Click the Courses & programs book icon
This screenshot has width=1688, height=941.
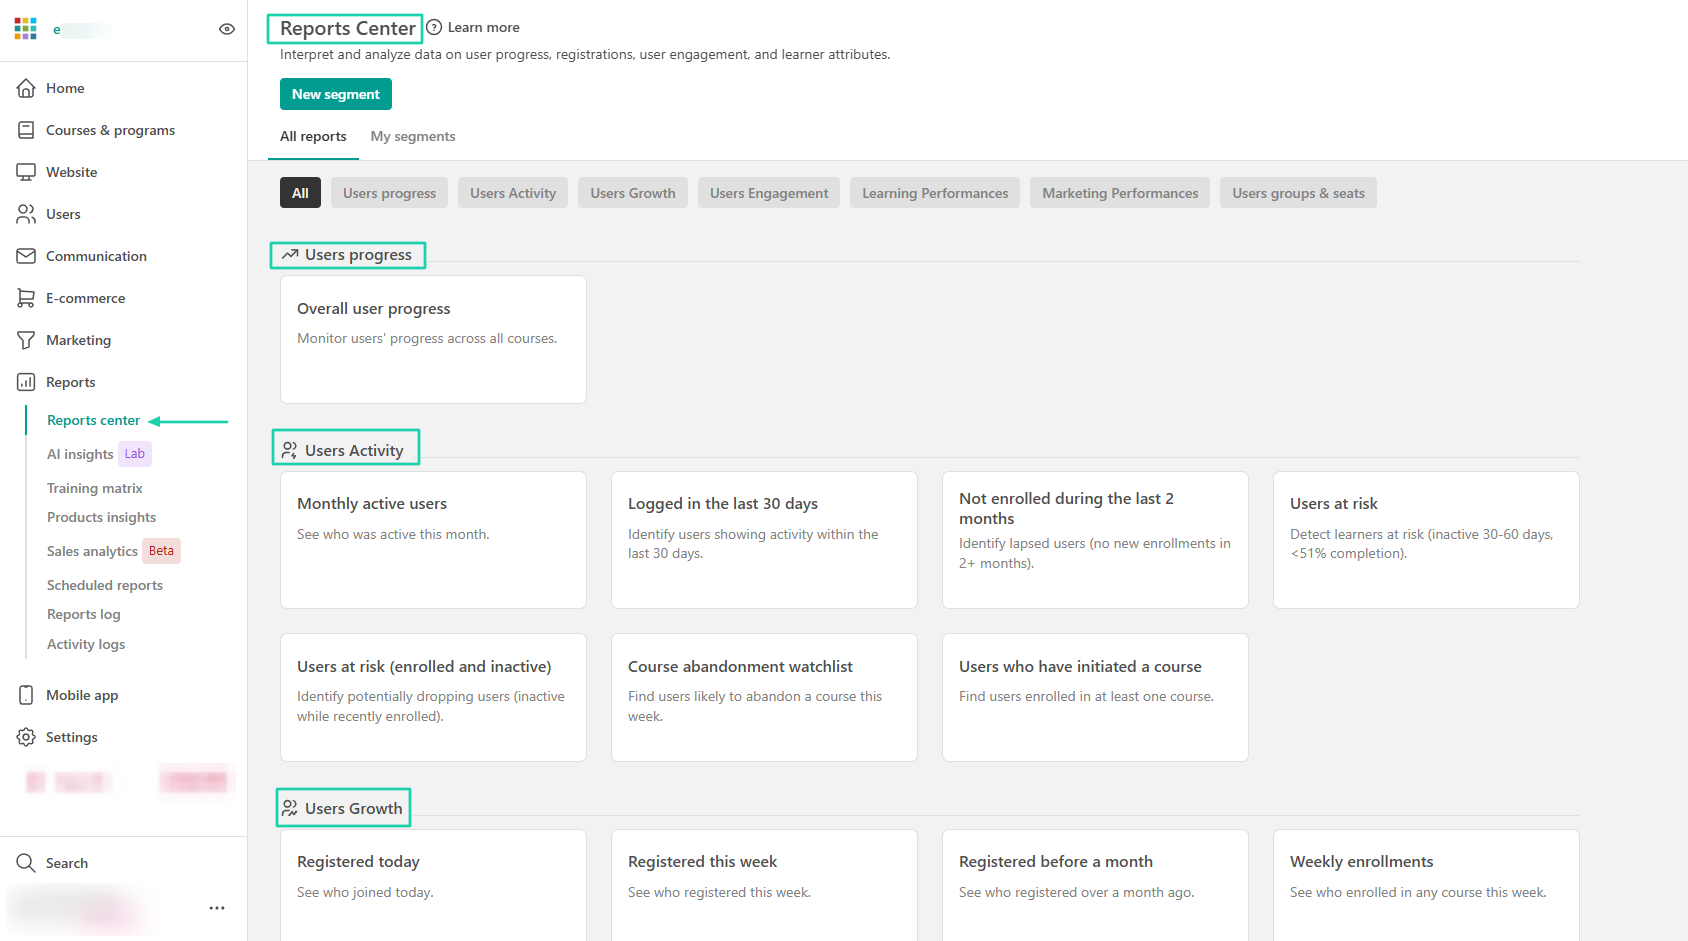(x=26, y=130)
